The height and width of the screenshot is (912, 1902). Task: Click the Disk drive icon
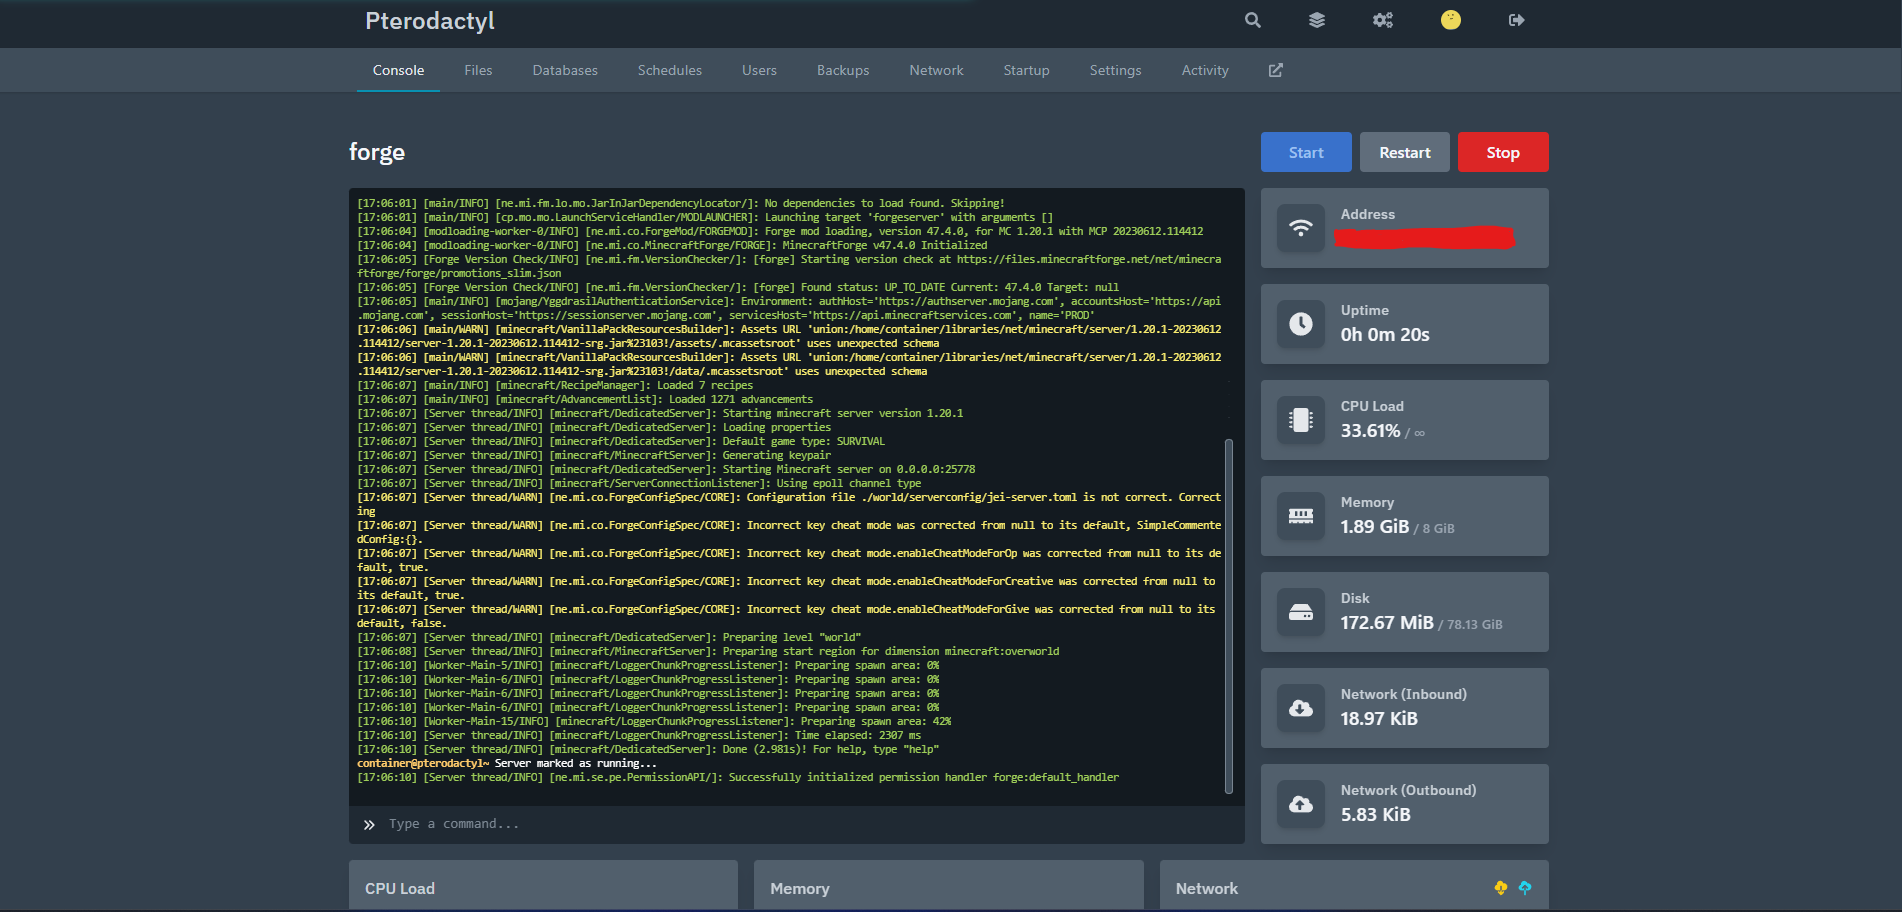pyautogui.click(x=1301, y=612)
